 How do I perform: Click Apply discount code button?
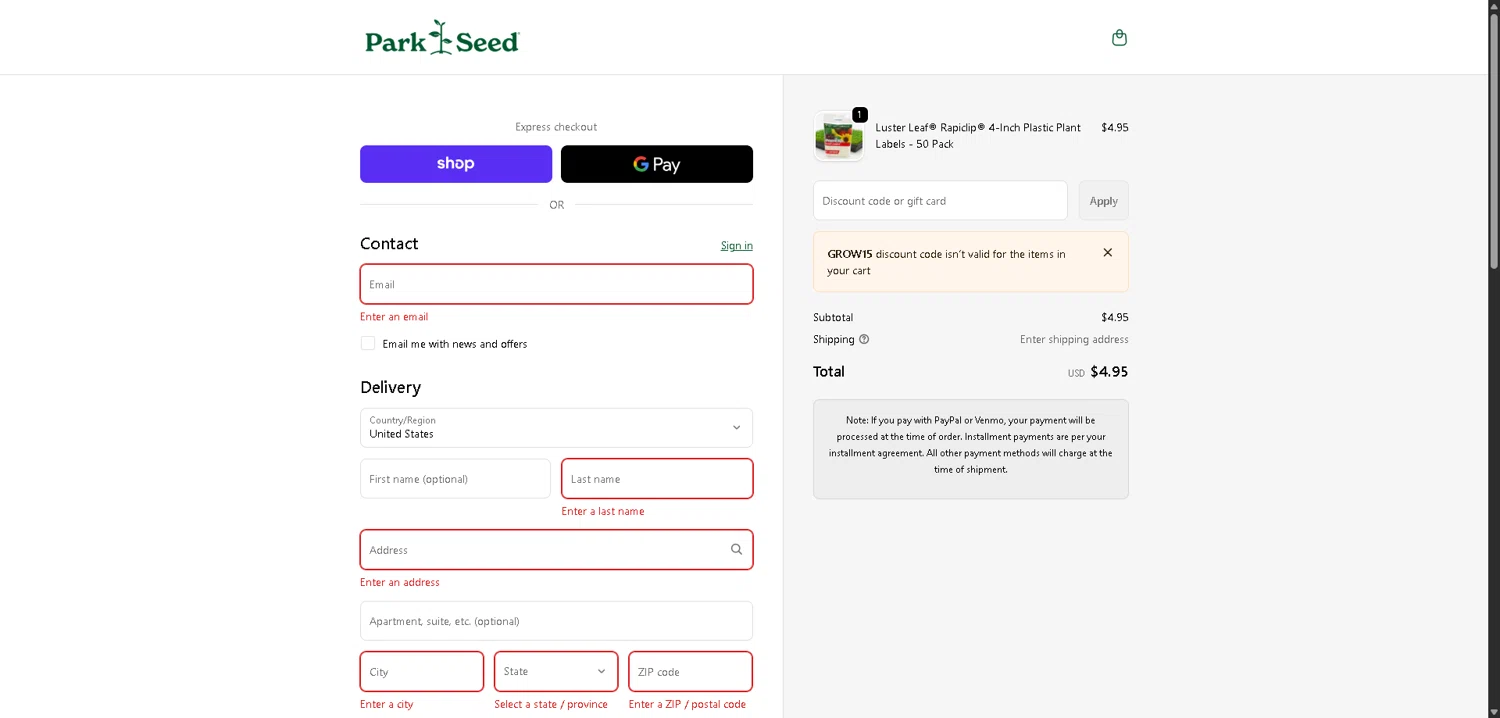1103,201
